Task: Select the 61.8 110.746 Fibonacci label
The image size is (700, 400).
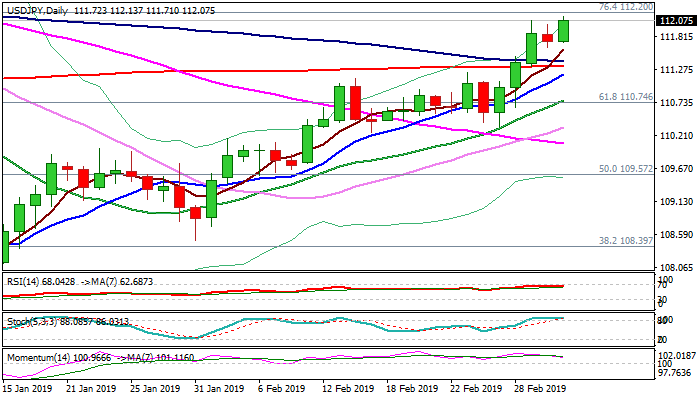Action: [x=625, y=97]
